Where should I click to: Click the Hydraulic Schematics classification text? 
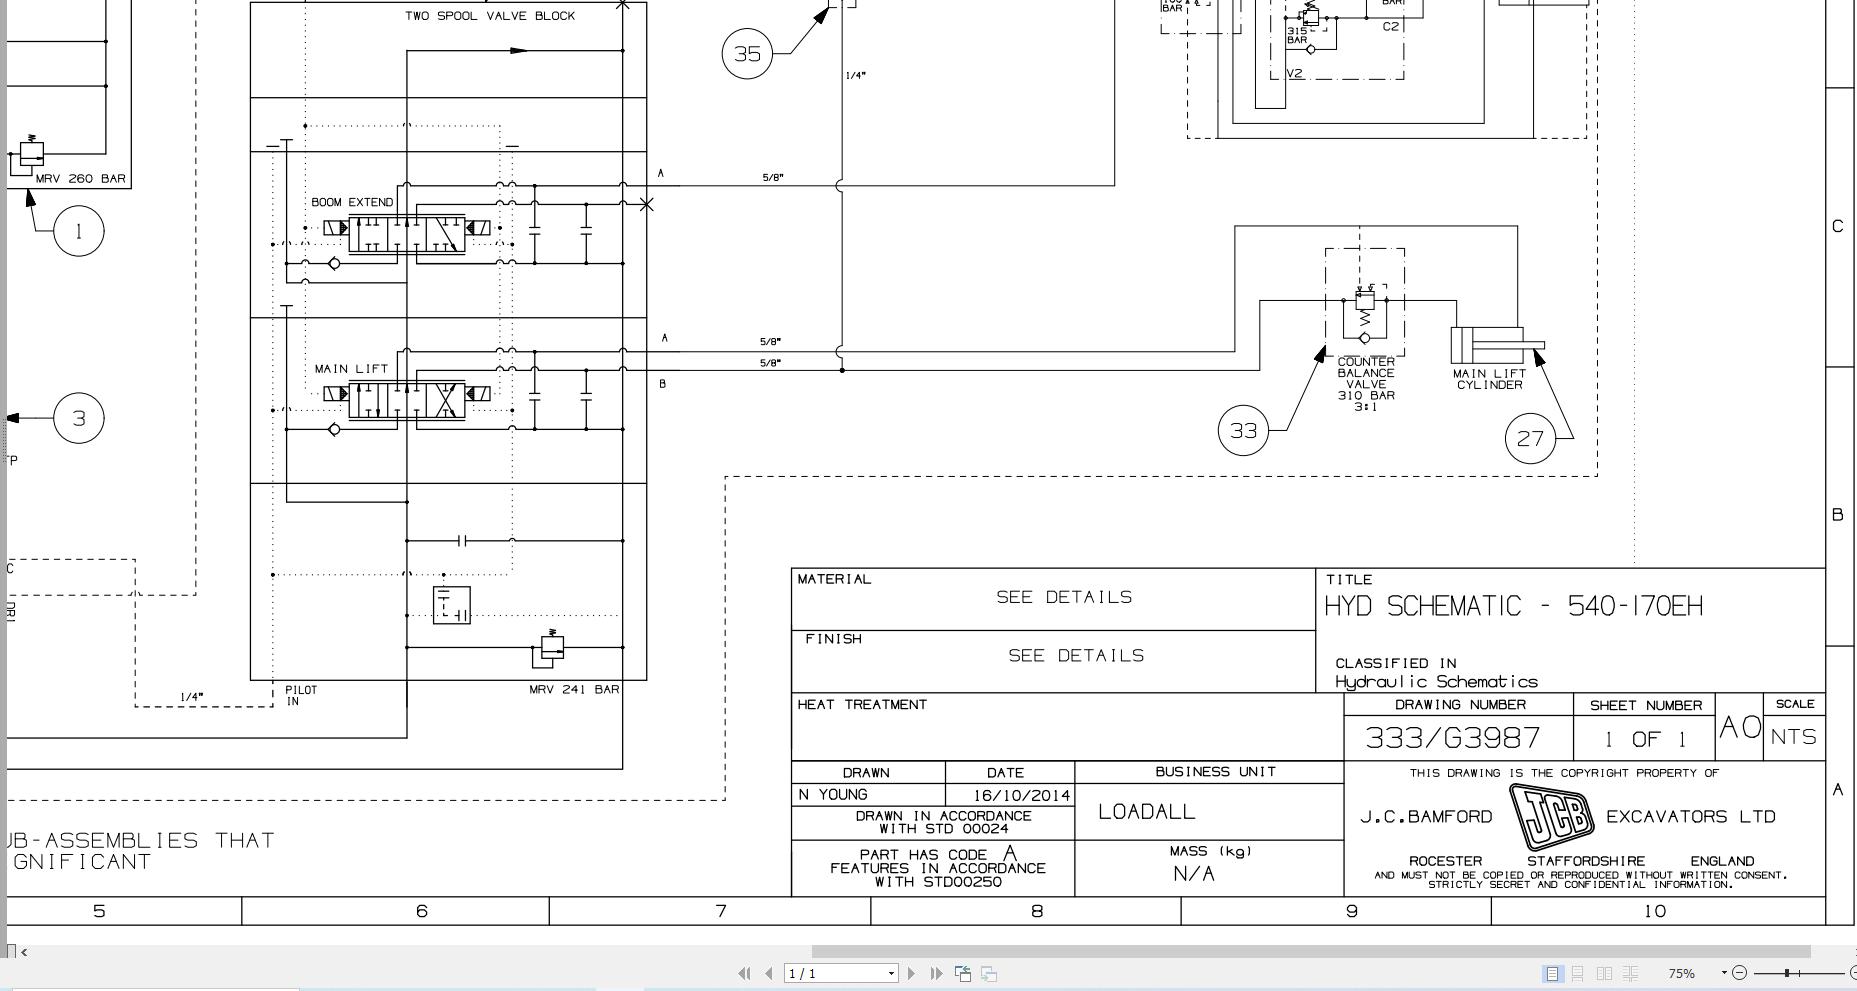coord(1436,682)
